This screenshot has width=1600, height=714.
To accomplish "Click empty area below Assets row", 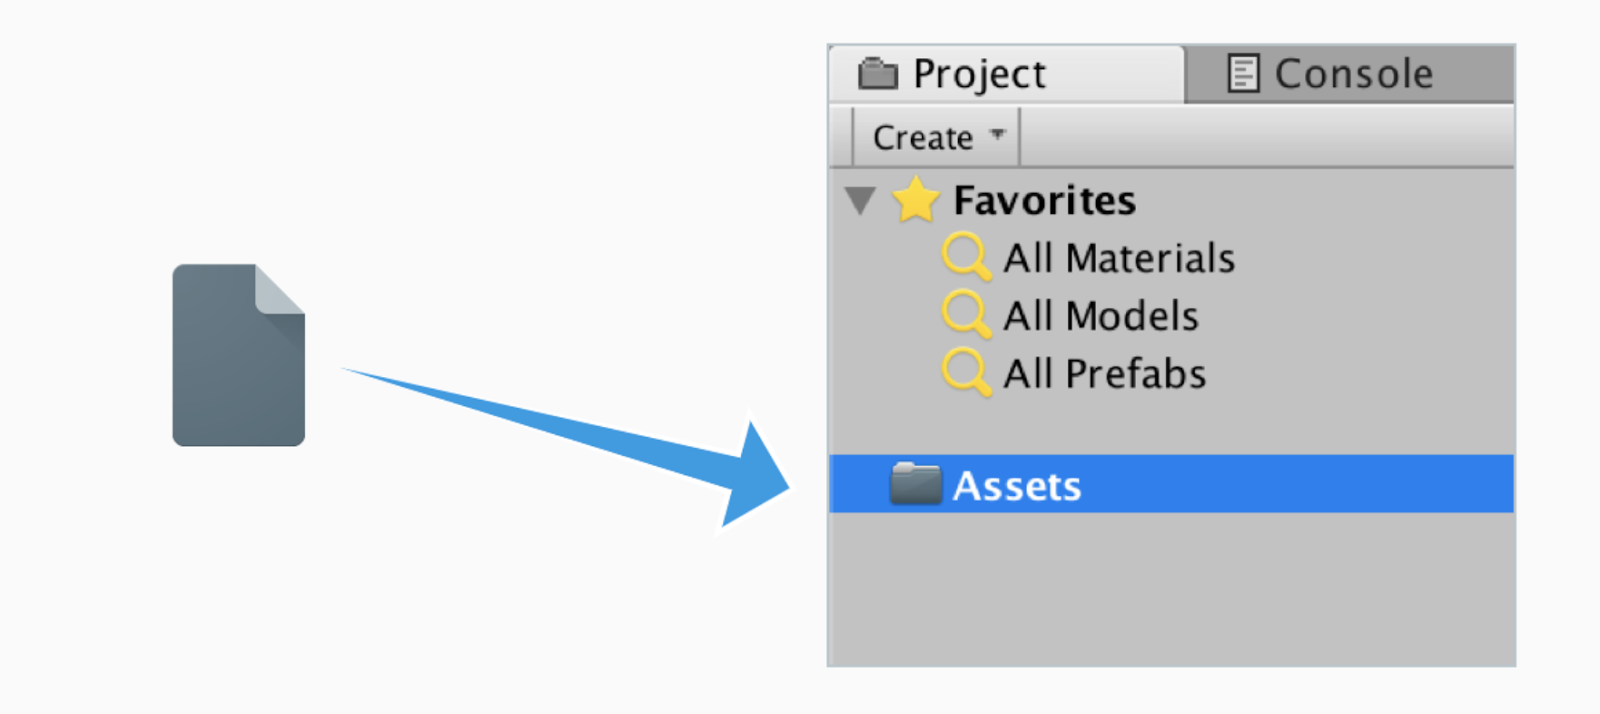I will (1170, 590).
